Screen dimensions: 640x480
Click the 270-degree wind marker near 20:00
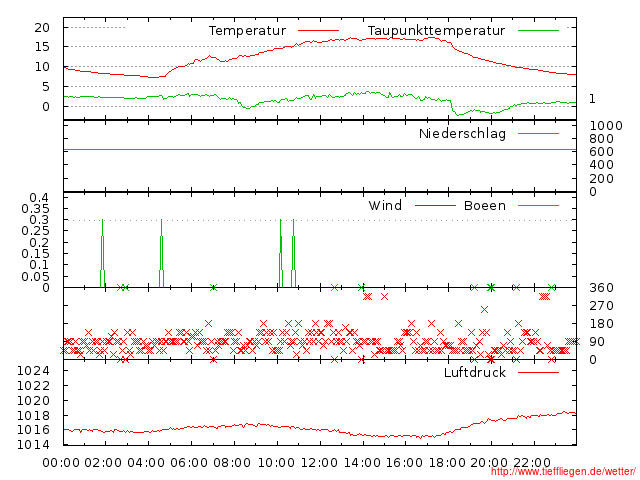tap(484, 310)
